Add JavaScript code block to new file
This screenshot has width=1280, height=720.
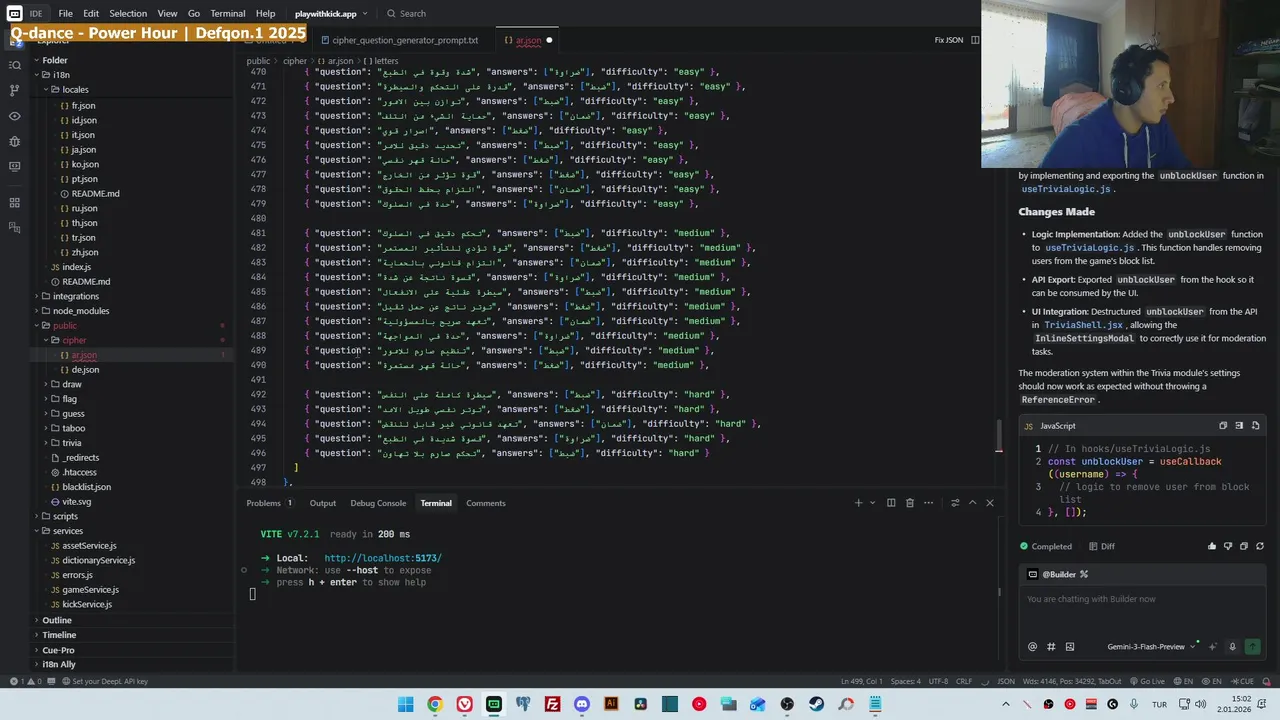click(1256, 426)
